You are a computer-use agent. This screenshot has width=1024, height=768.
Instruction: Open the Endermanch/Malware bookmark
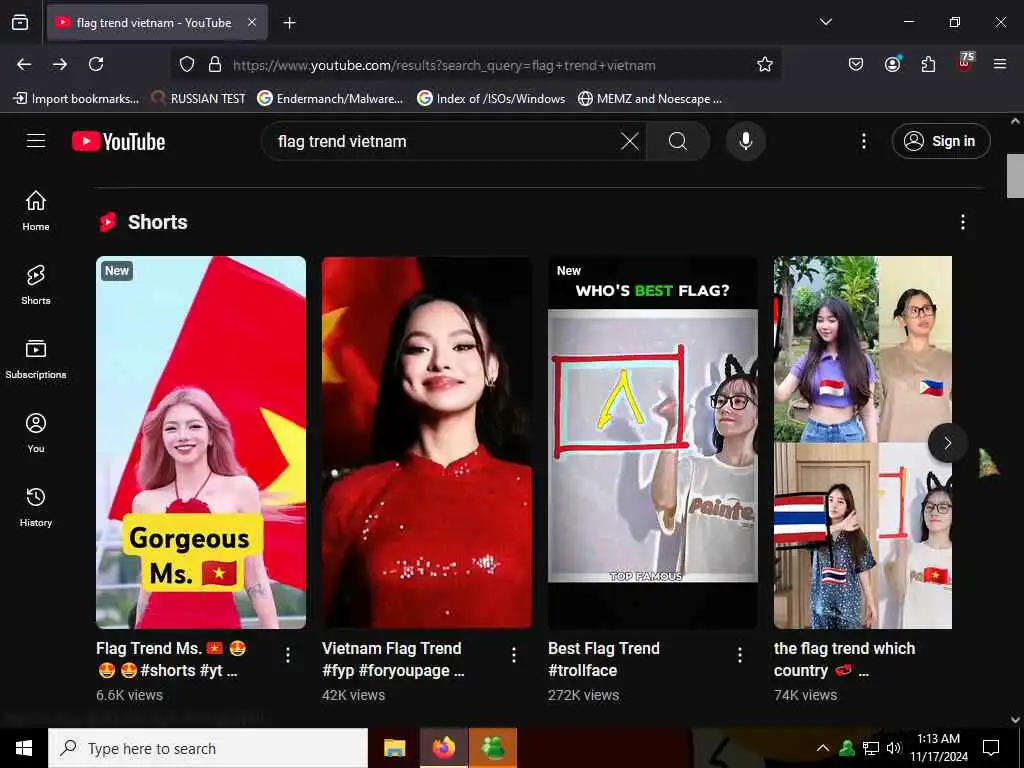tap(330, 99)
